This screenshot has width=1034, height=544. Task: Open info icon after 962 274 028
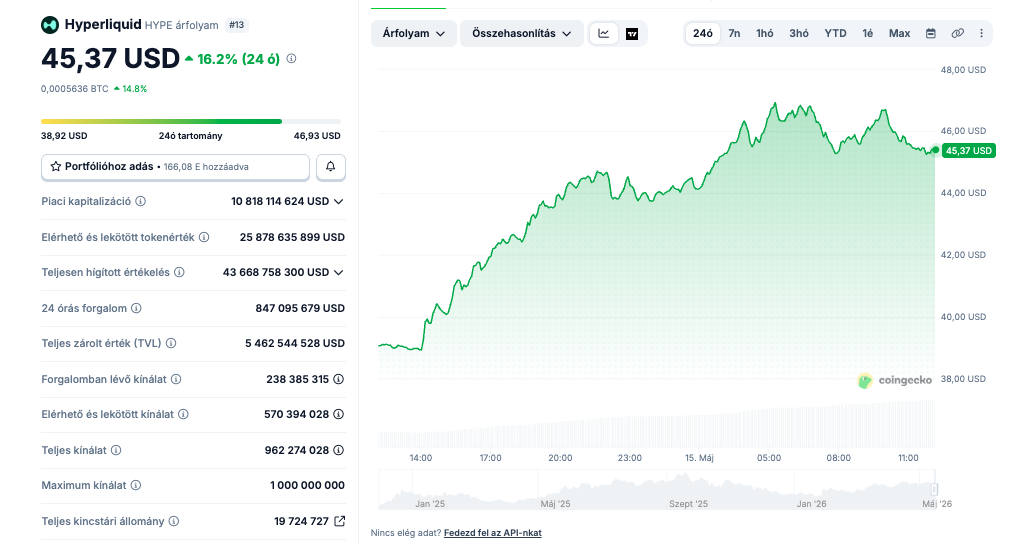338,450
